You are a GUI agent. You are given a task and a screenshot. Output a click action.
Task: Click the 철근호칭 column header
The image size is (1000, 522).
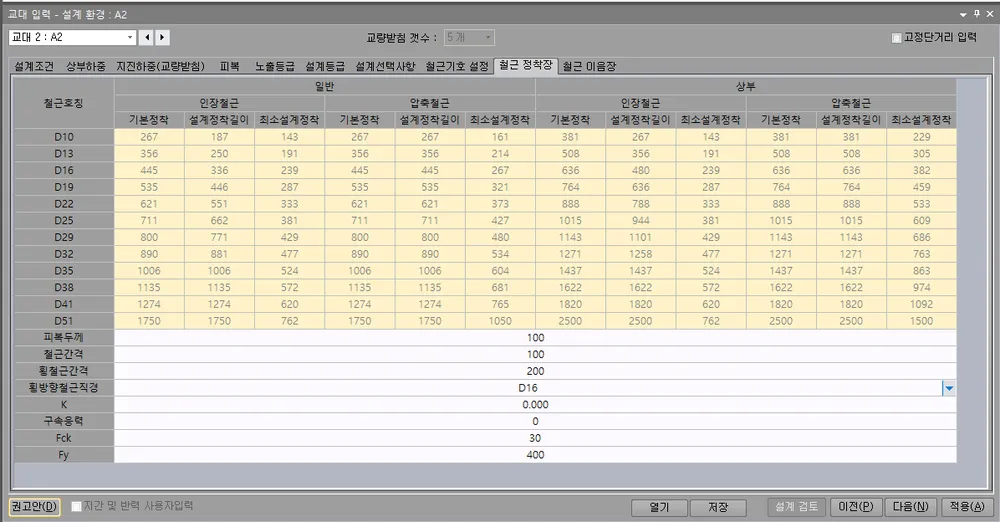click(64, 103)
